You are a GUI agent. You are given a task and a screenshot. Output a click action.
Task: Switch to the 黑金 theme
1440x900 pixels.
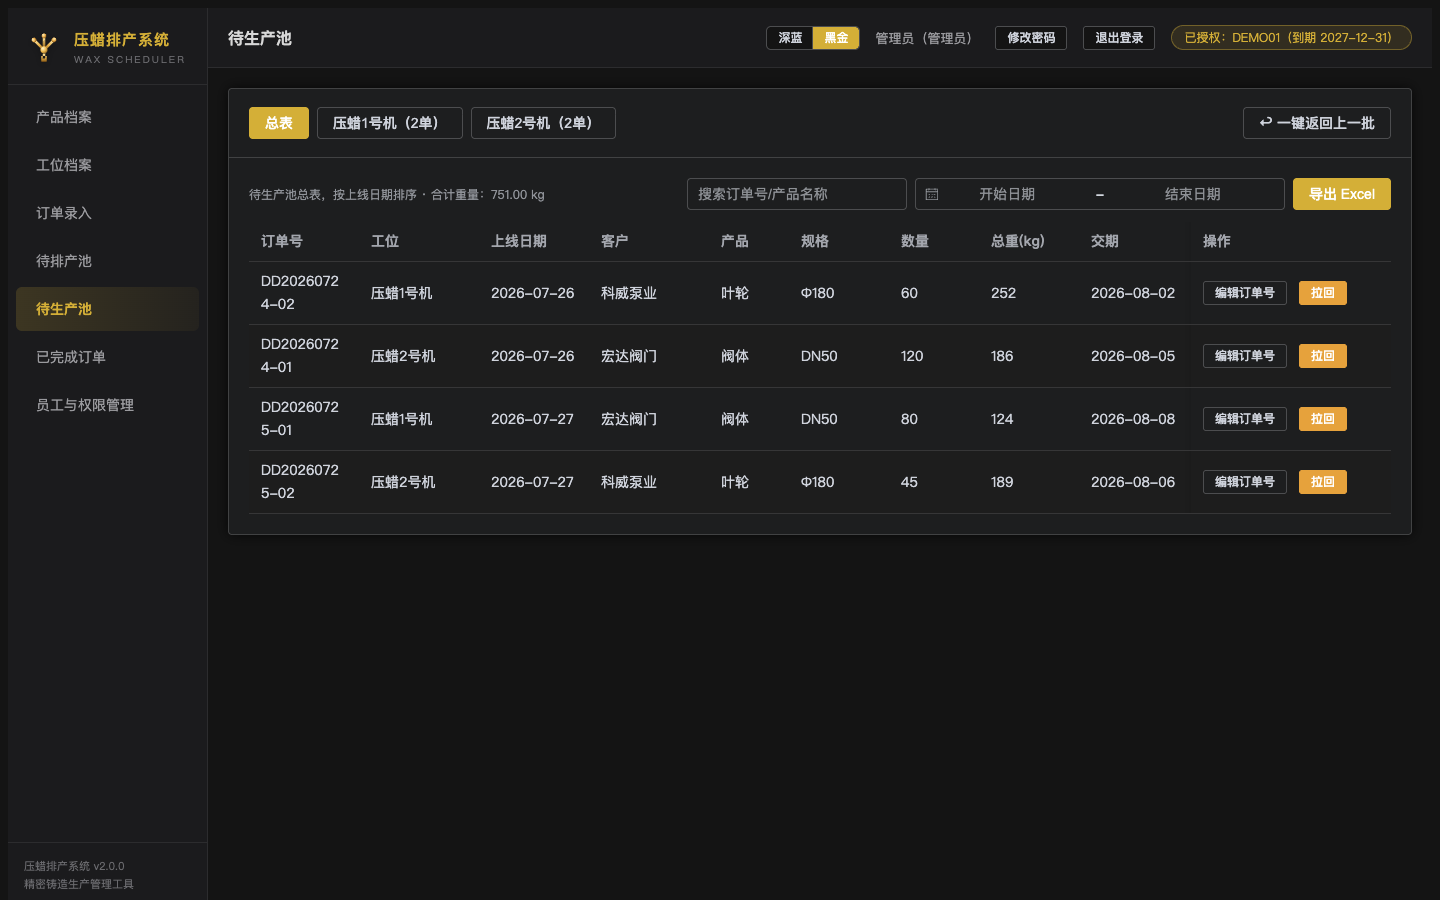[836, 38]
